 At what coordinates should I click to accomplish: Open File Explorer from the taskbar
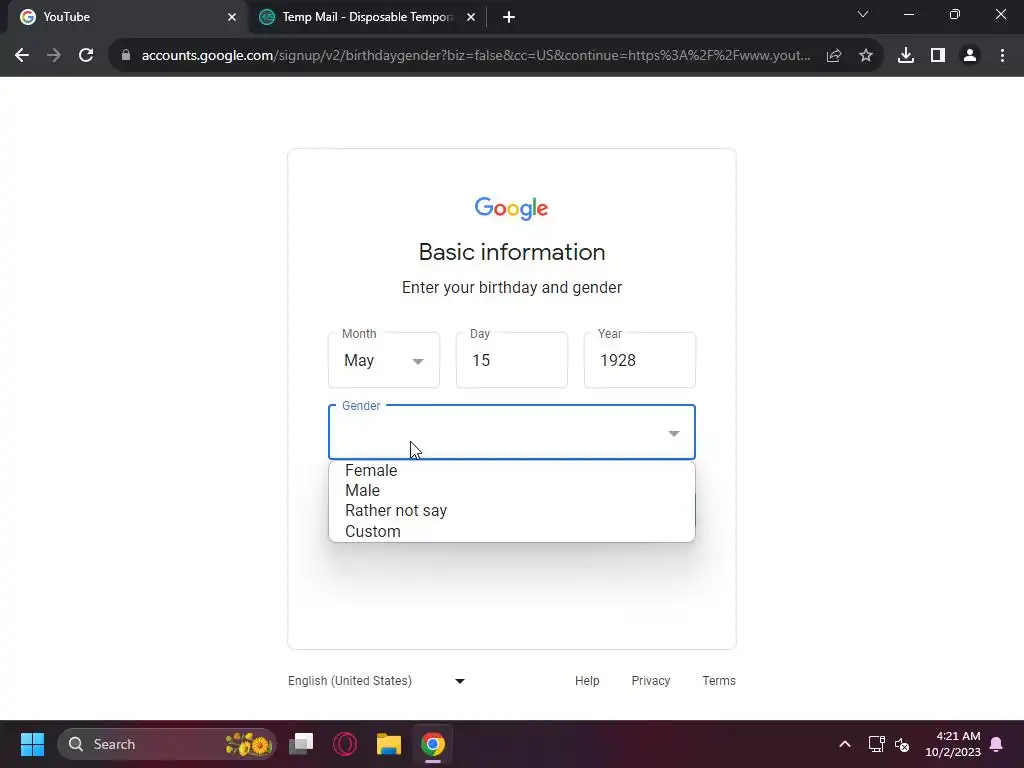389,744
